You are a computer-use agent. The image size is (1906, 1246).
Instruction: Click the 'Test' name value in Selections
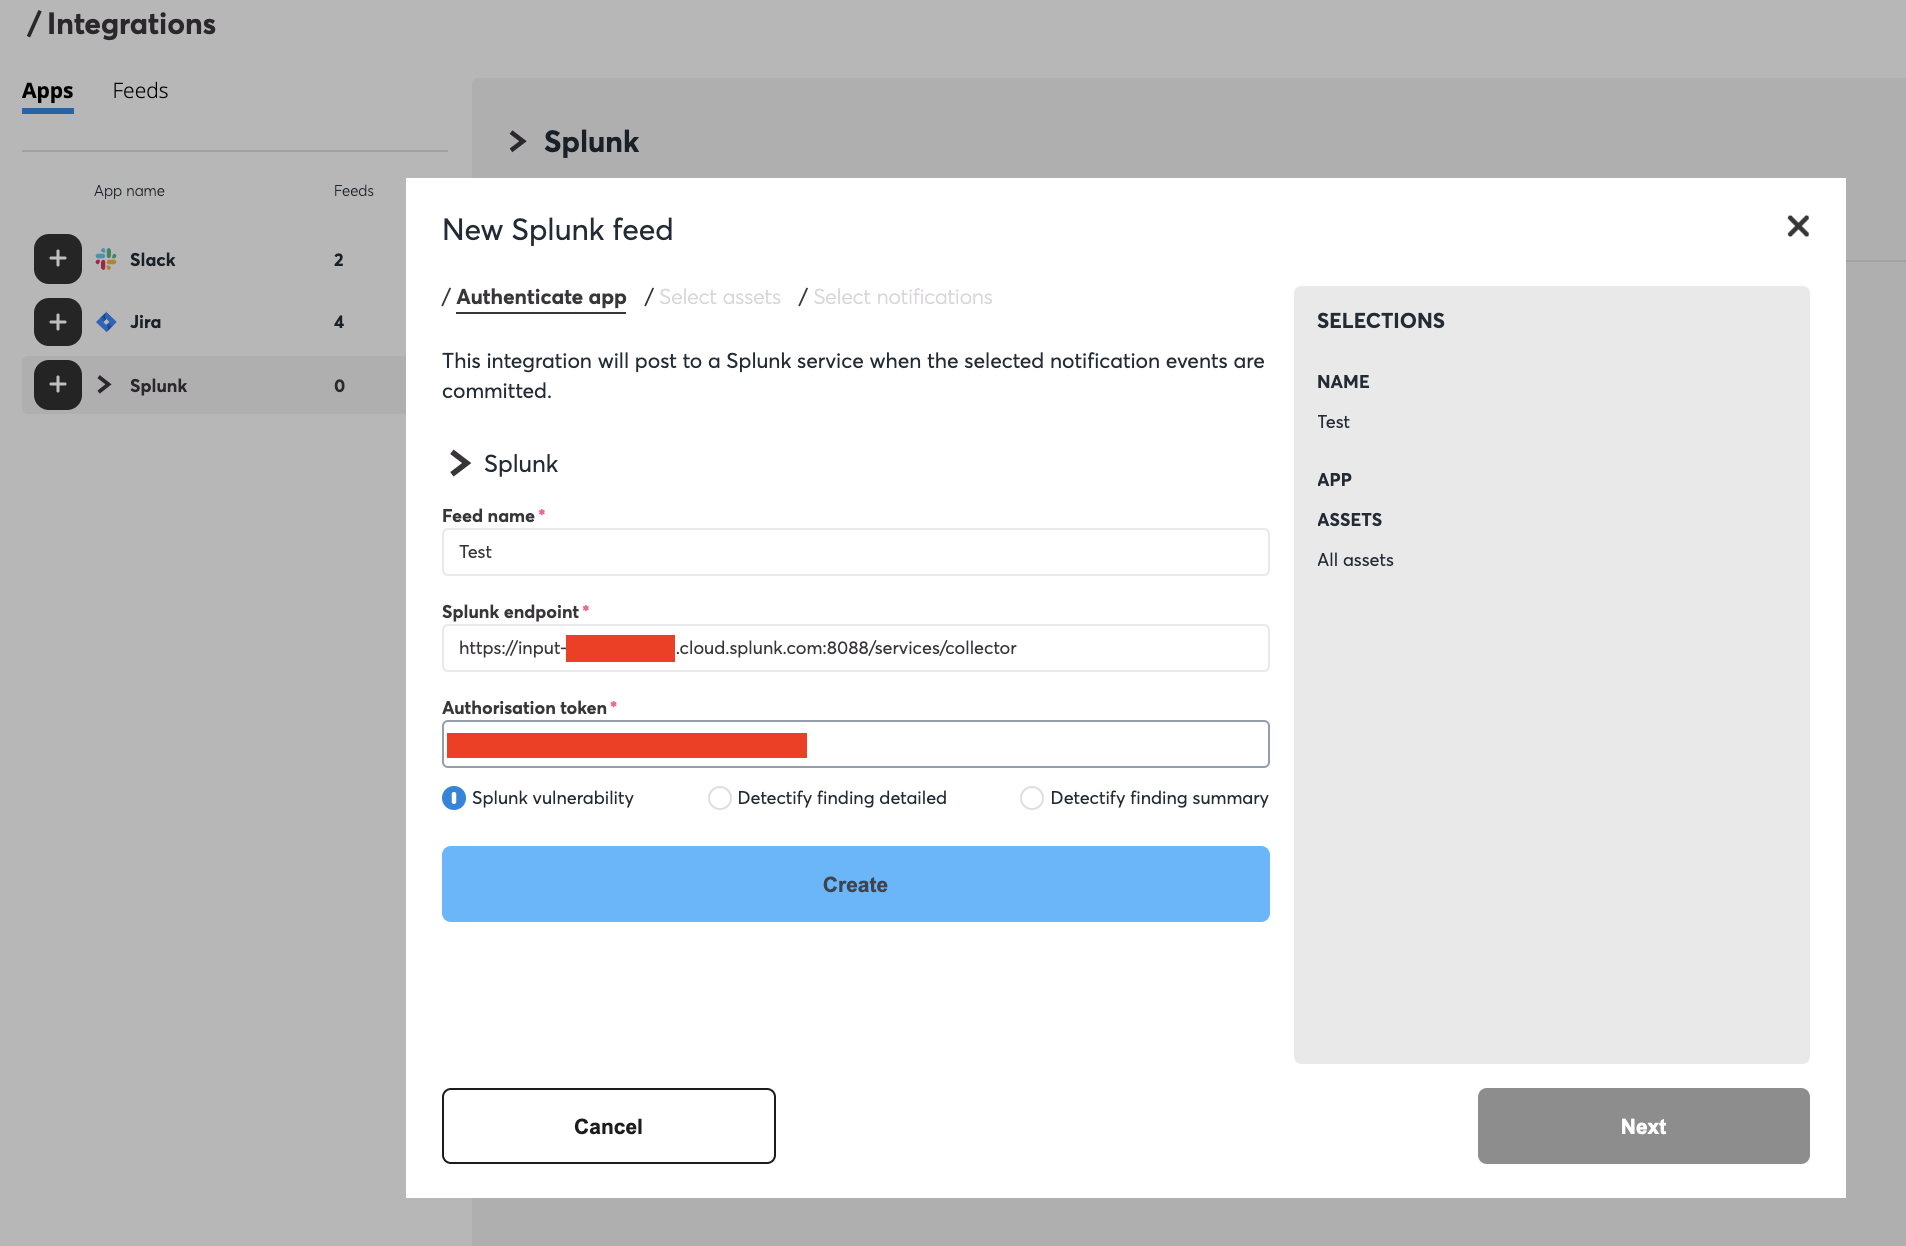[x=1333, y=422]
